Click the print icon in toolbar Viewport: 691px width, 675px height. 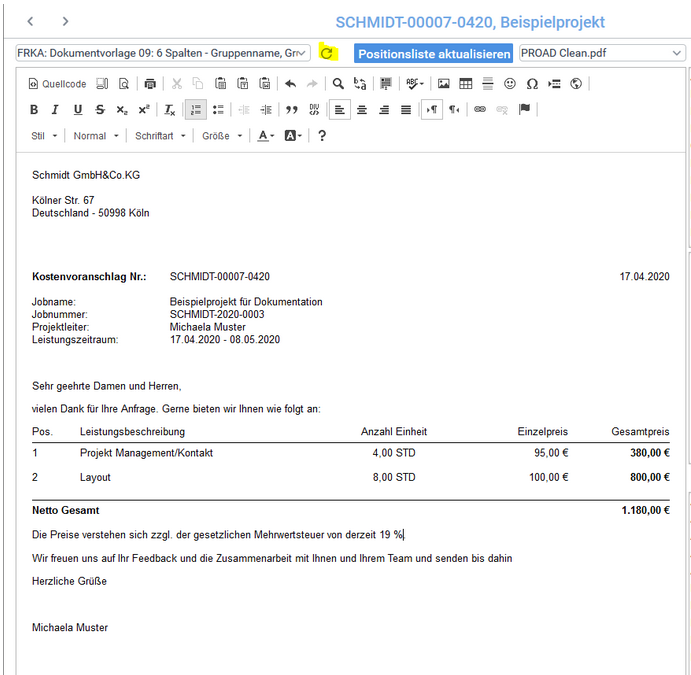point(150,84)
